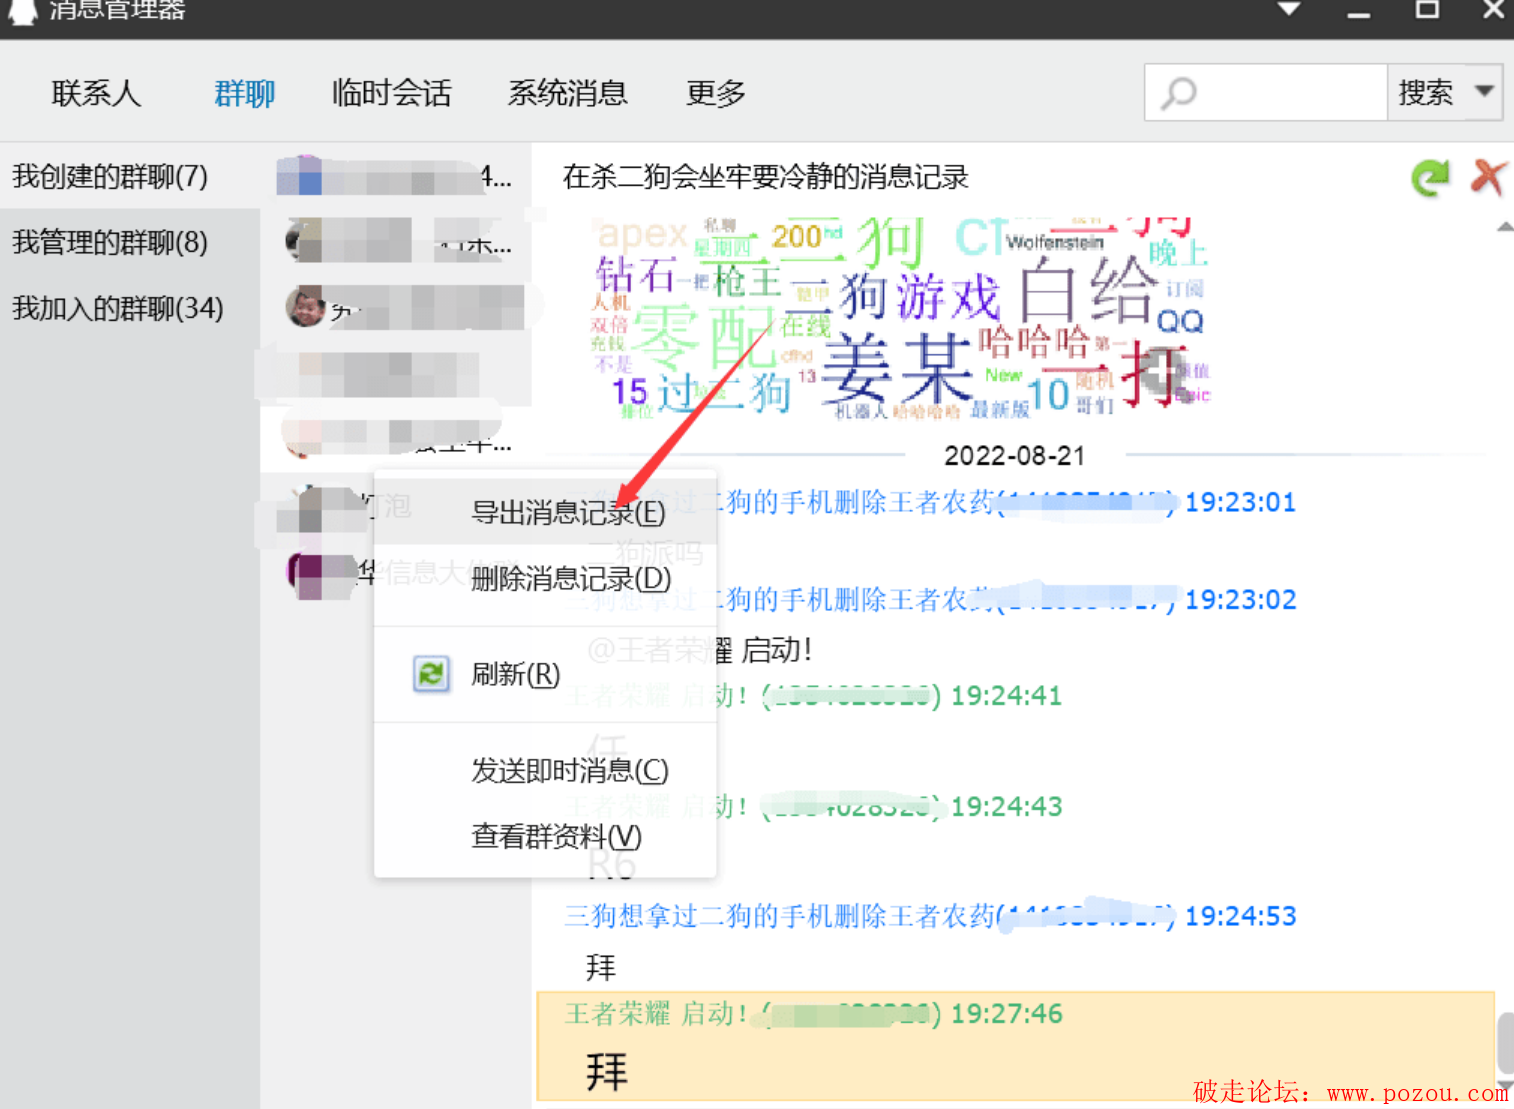The width and height of the screenshot is (1514, 1109).
Task: Click the green refresh icon in the context menu
Action: [x=431, y=674]
